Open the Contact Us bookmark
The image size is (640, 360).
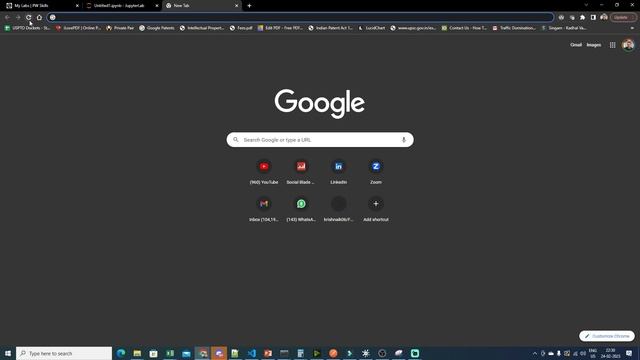point(464,28)
